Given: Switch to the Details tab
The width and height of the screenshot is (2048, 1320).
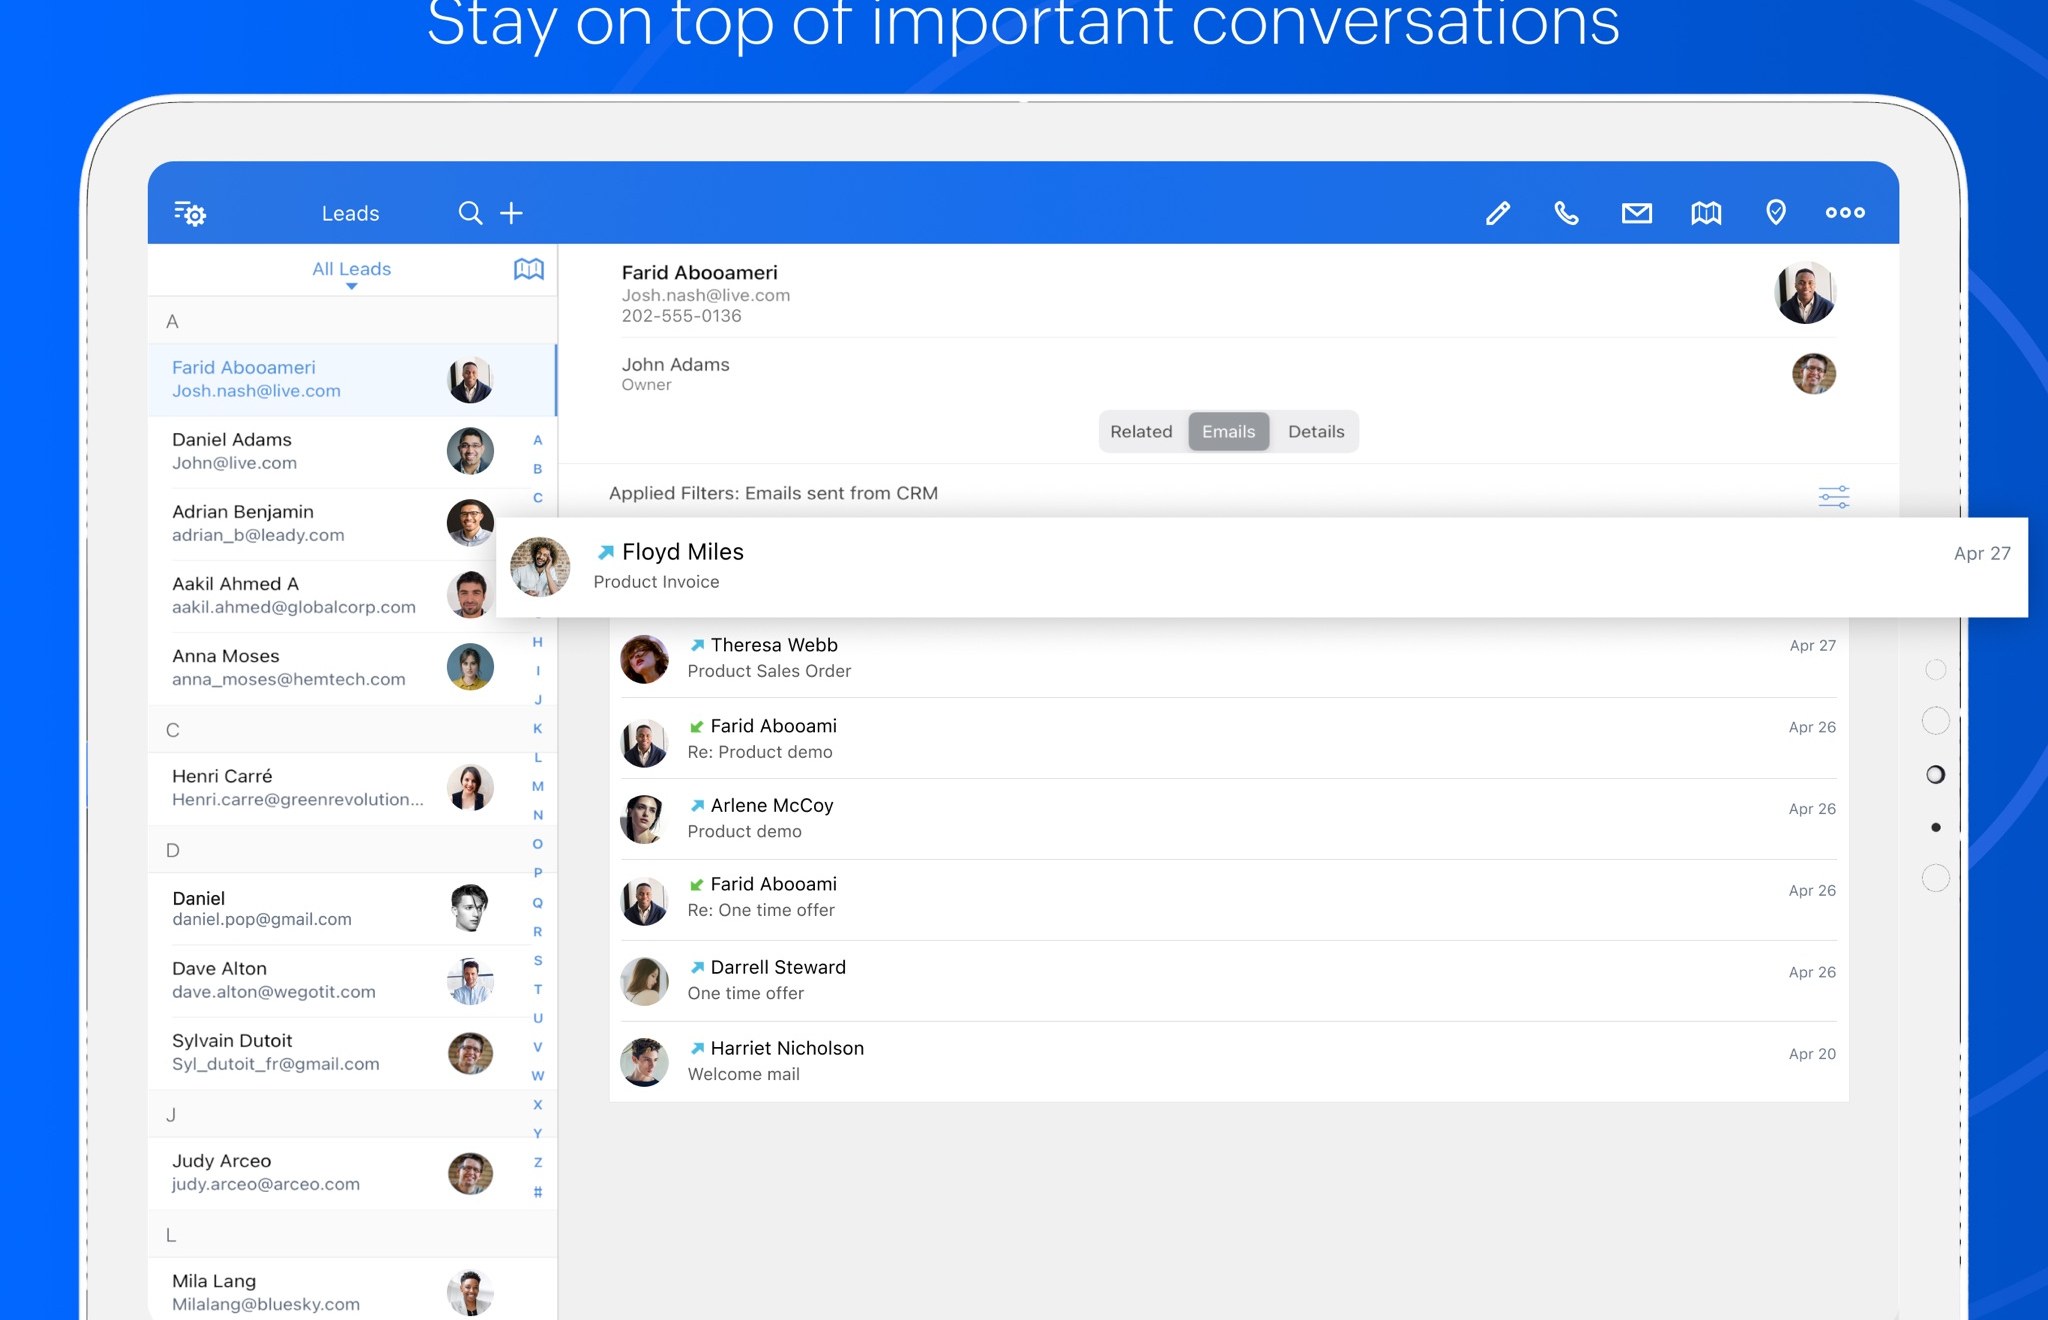Looking at the screenshot, I should pos(1316,431).
